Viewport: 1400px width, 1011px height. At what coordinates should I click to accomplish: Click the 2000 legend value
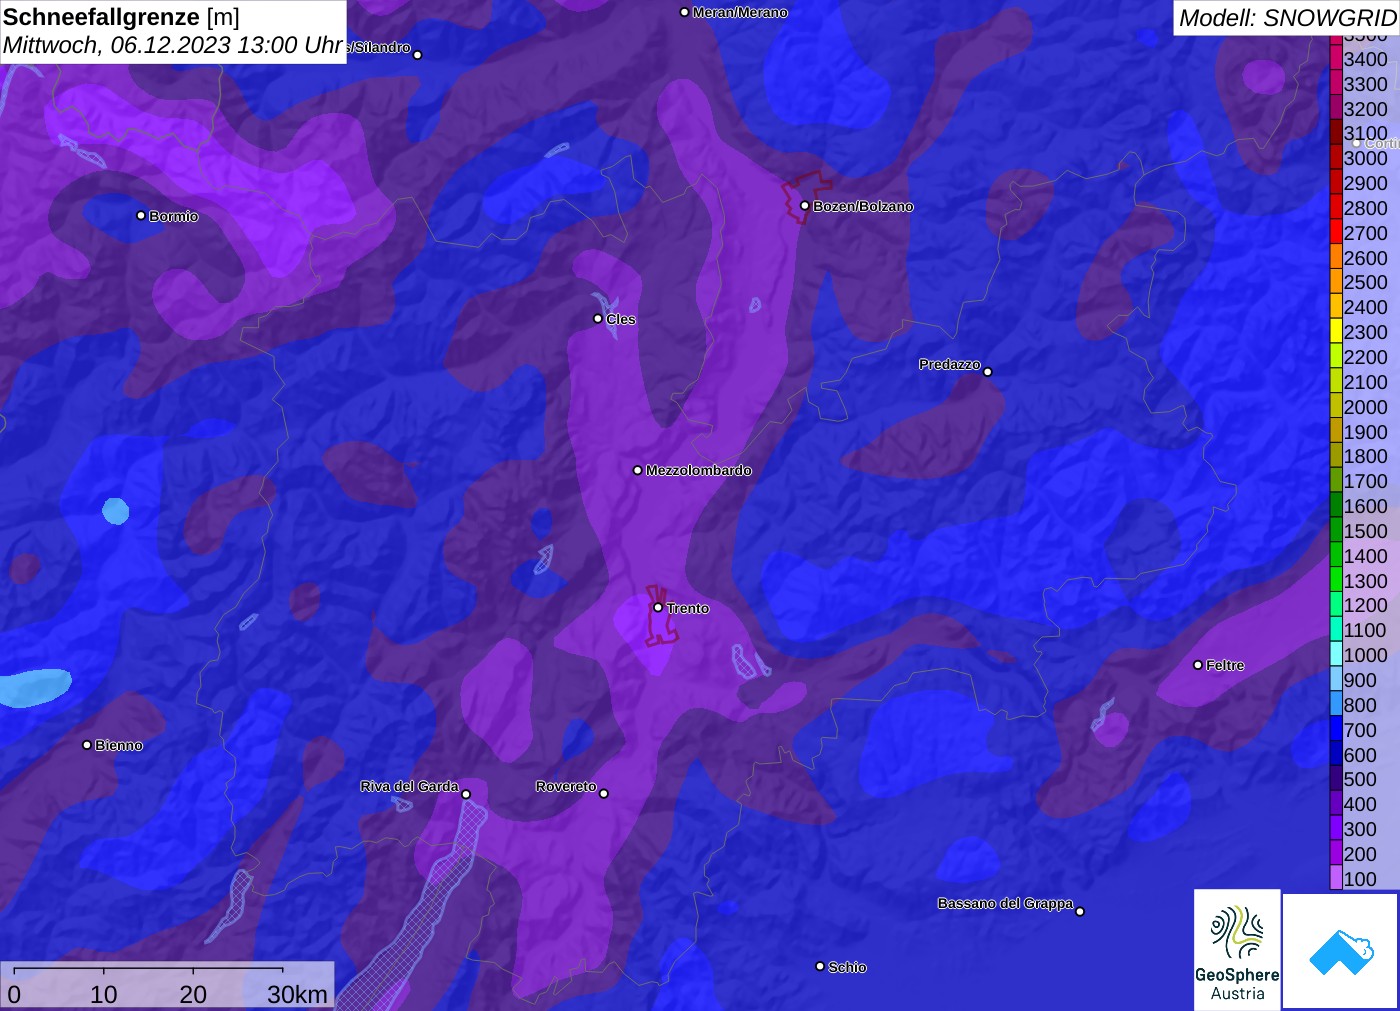1365,407
